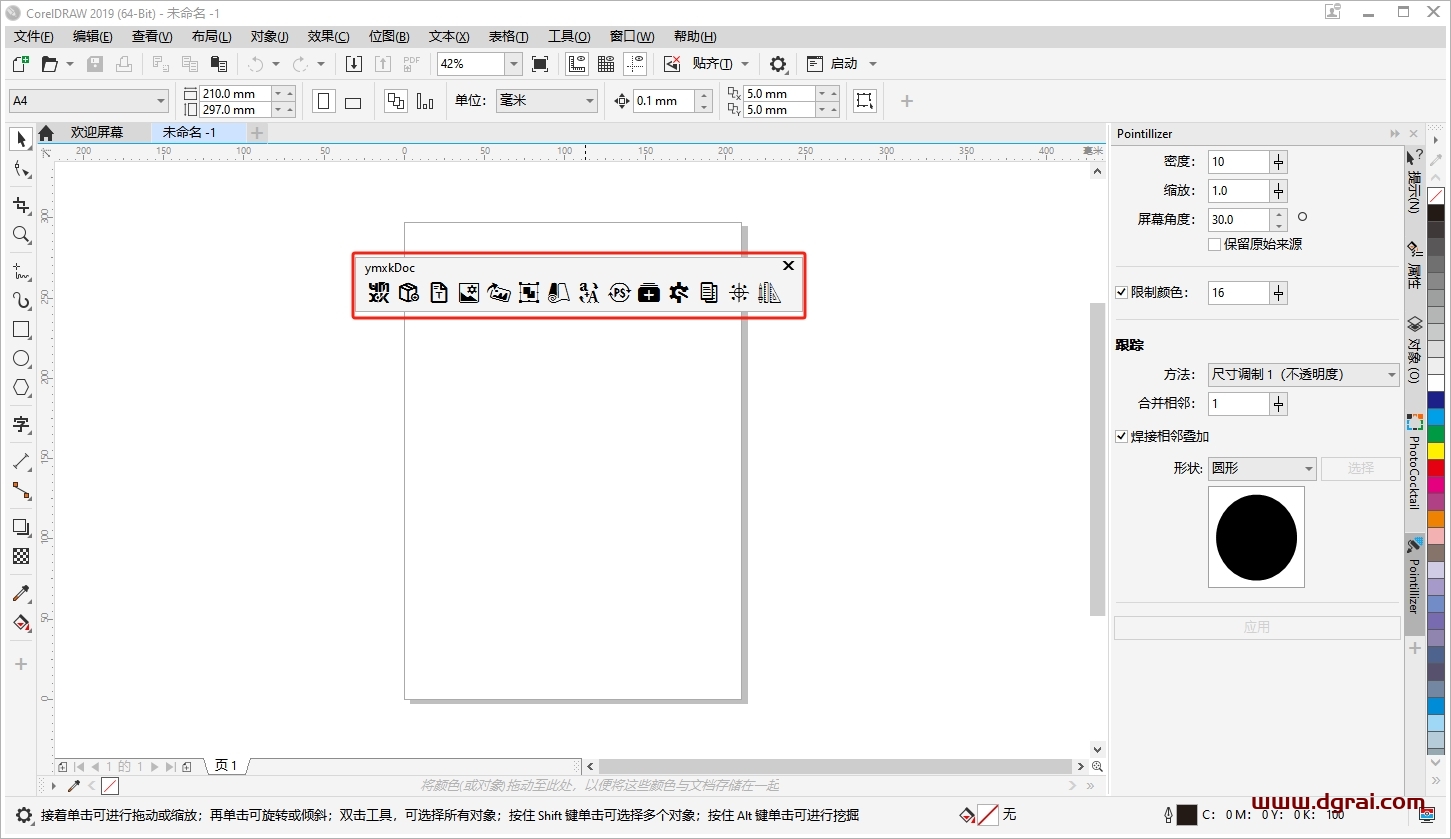
Task: Select the Rectangle tool
Action: 21,329
